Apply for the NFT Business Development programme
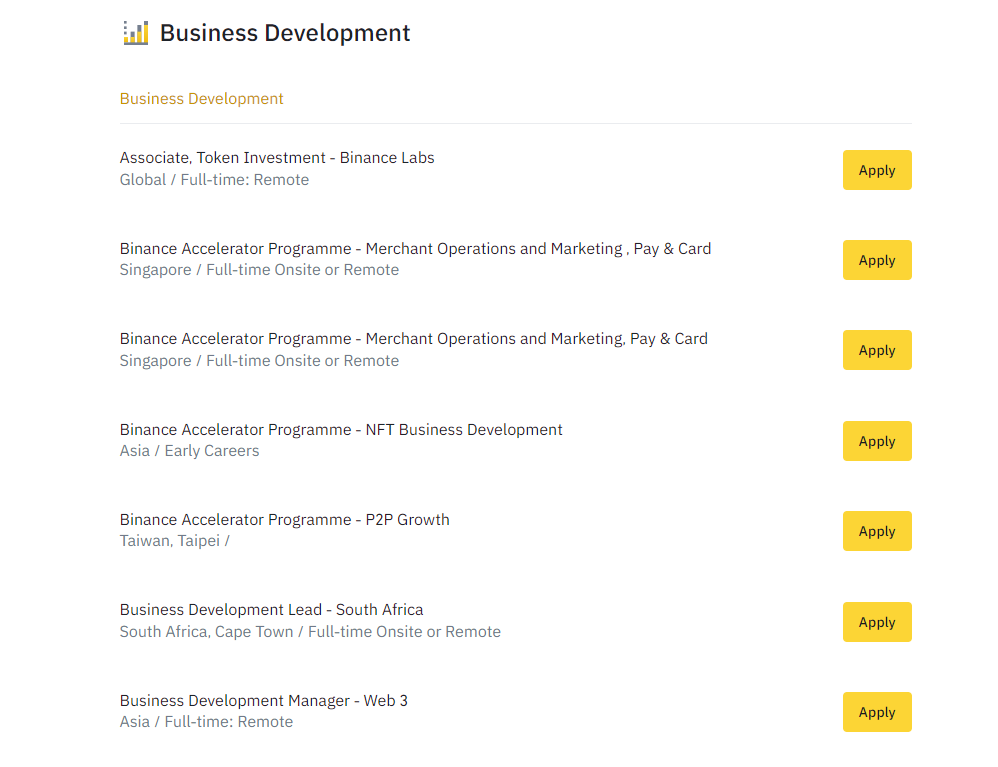998x767 pixels. point(876,441)
